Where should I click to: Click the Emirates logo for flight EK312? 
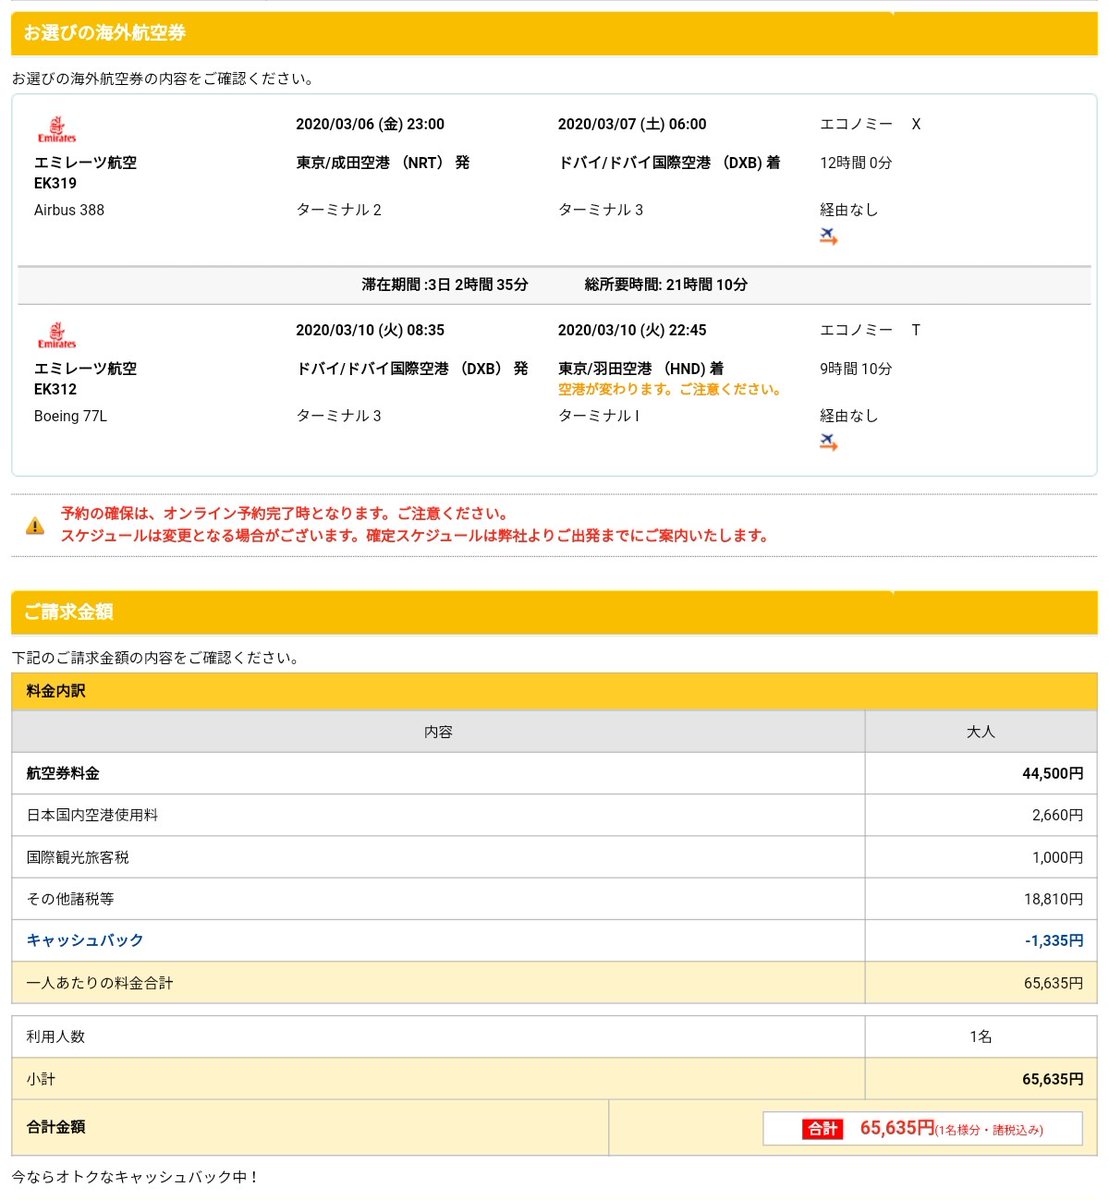tap(57, 335)
